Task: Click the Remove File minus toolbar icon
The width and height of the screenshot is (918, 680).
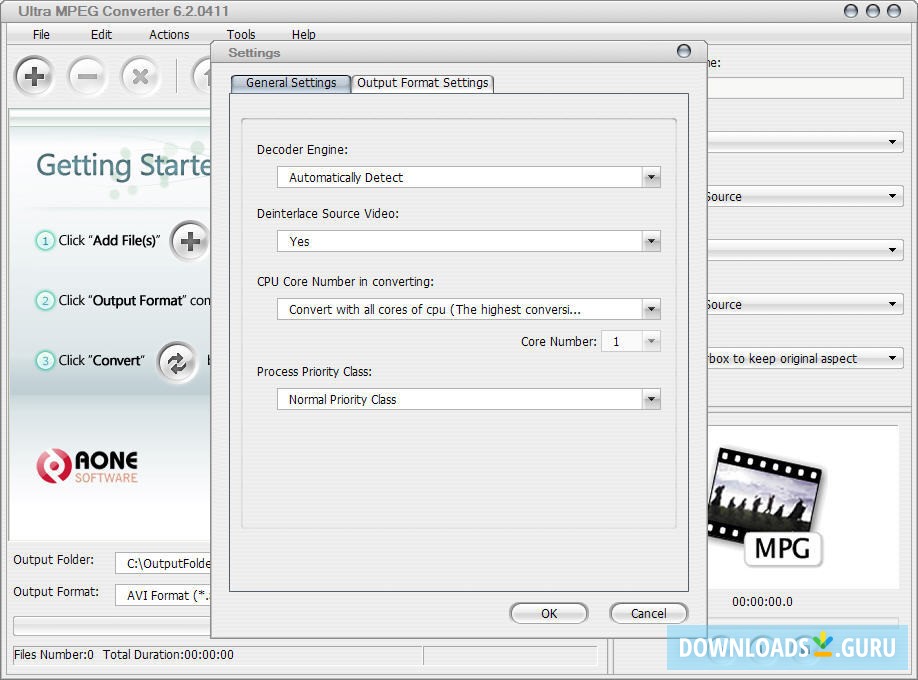Action: pos(87,76)
